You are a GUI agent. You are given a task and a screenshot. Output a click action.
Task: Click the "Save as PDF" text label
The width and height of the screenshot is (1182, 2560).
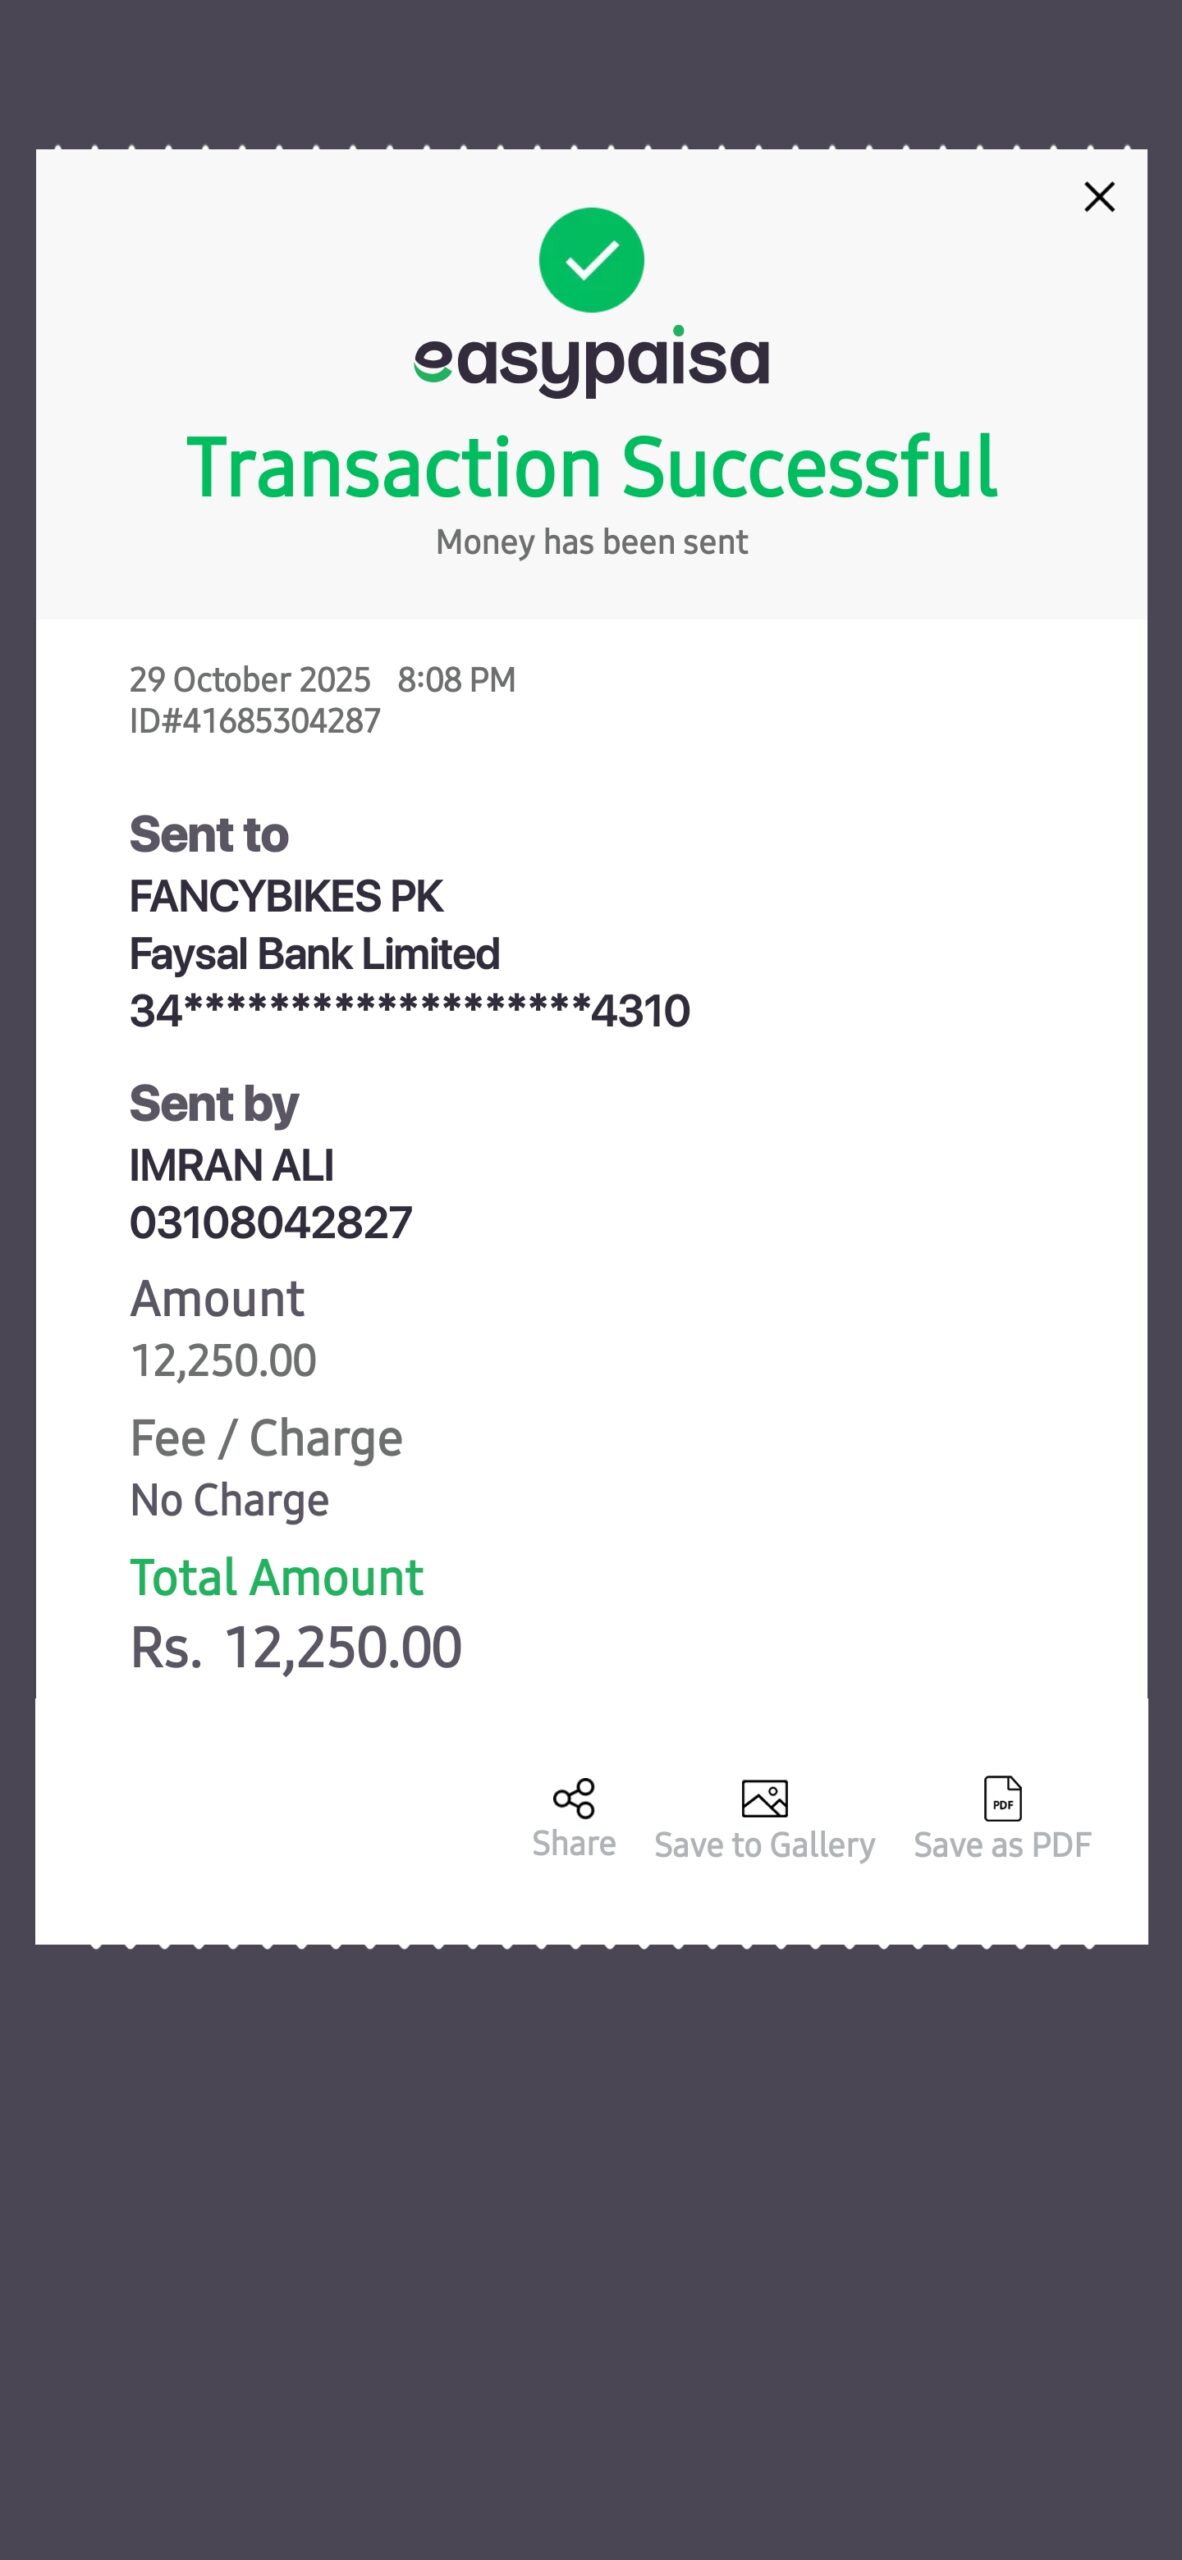point(1002,1845)
